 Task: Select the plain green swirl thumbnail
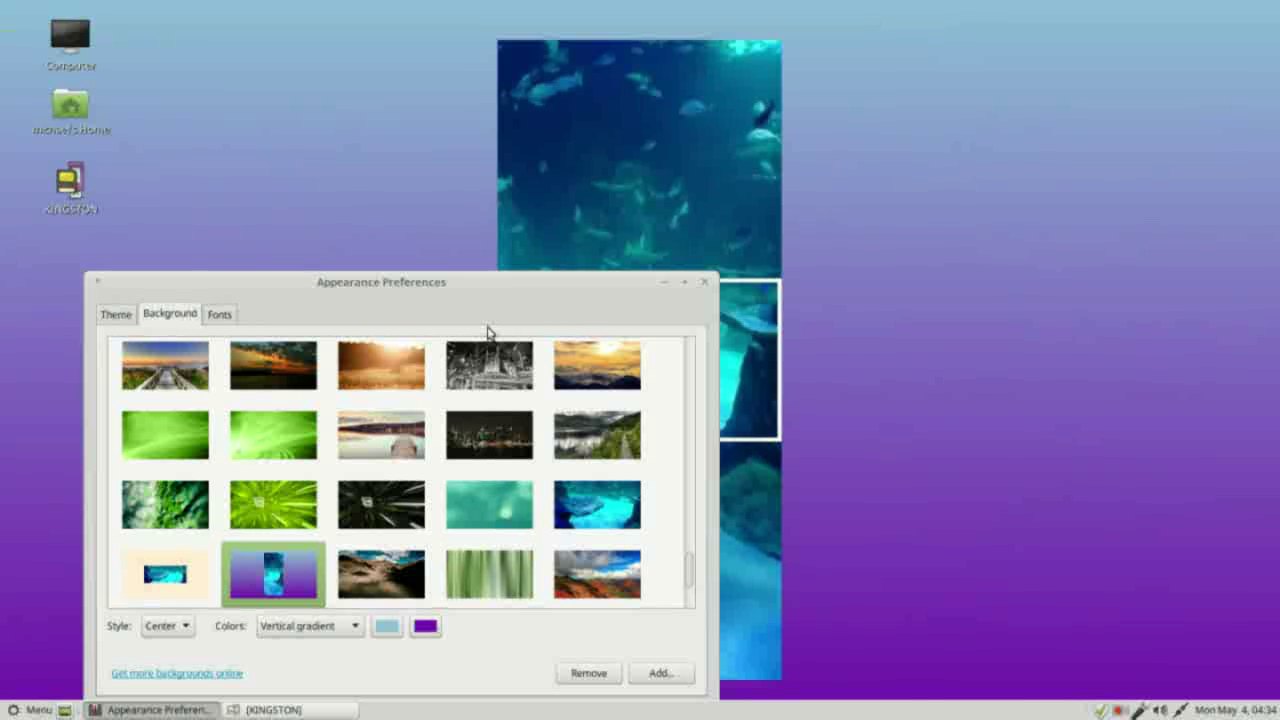(165, 435)
